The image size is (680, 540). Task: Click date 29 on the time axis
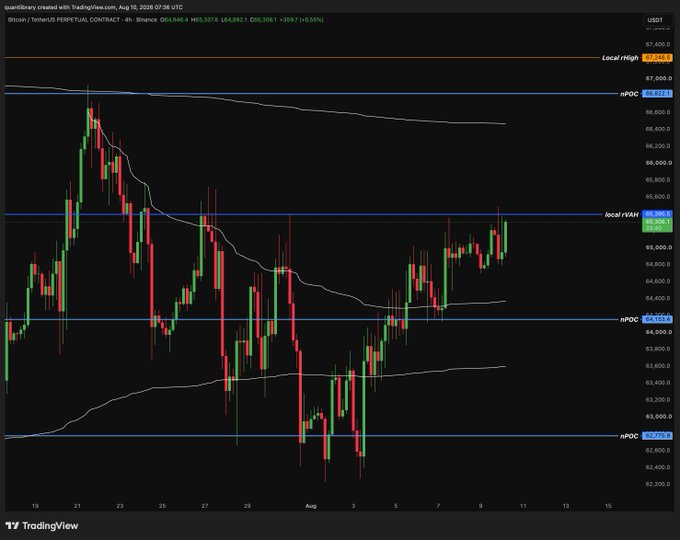click(247, 506)
